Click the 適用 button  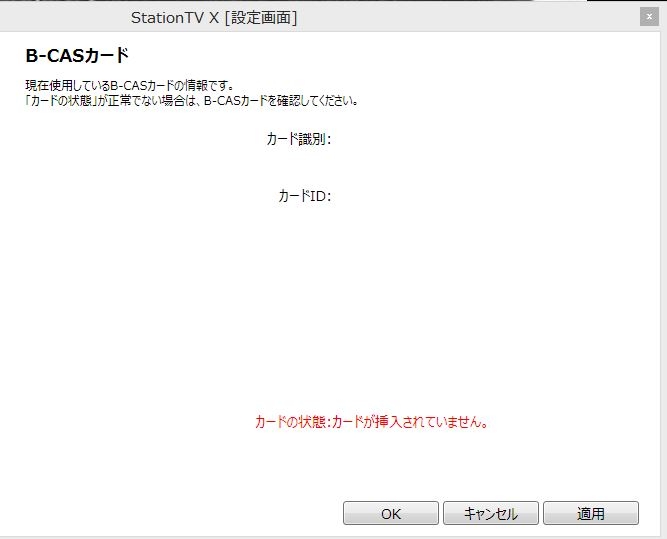pyautogui.click(x=591, y=513)
